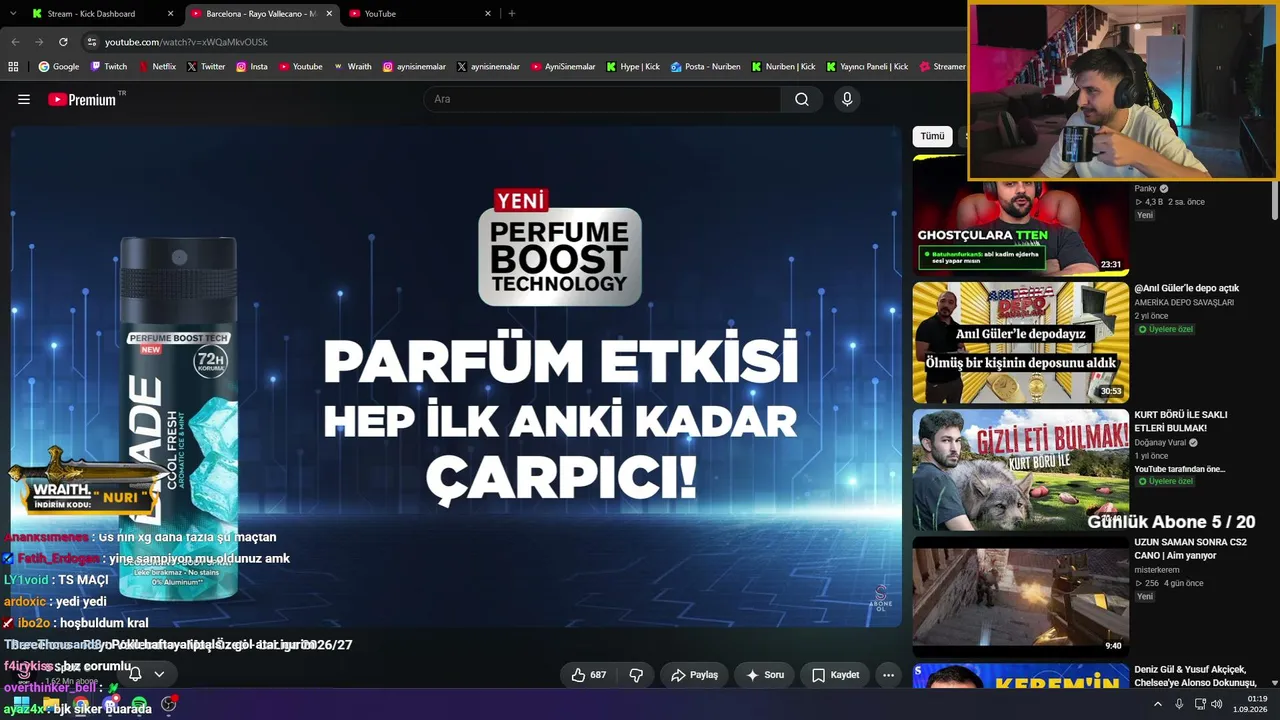Go forward in browser history

point(39,42)
